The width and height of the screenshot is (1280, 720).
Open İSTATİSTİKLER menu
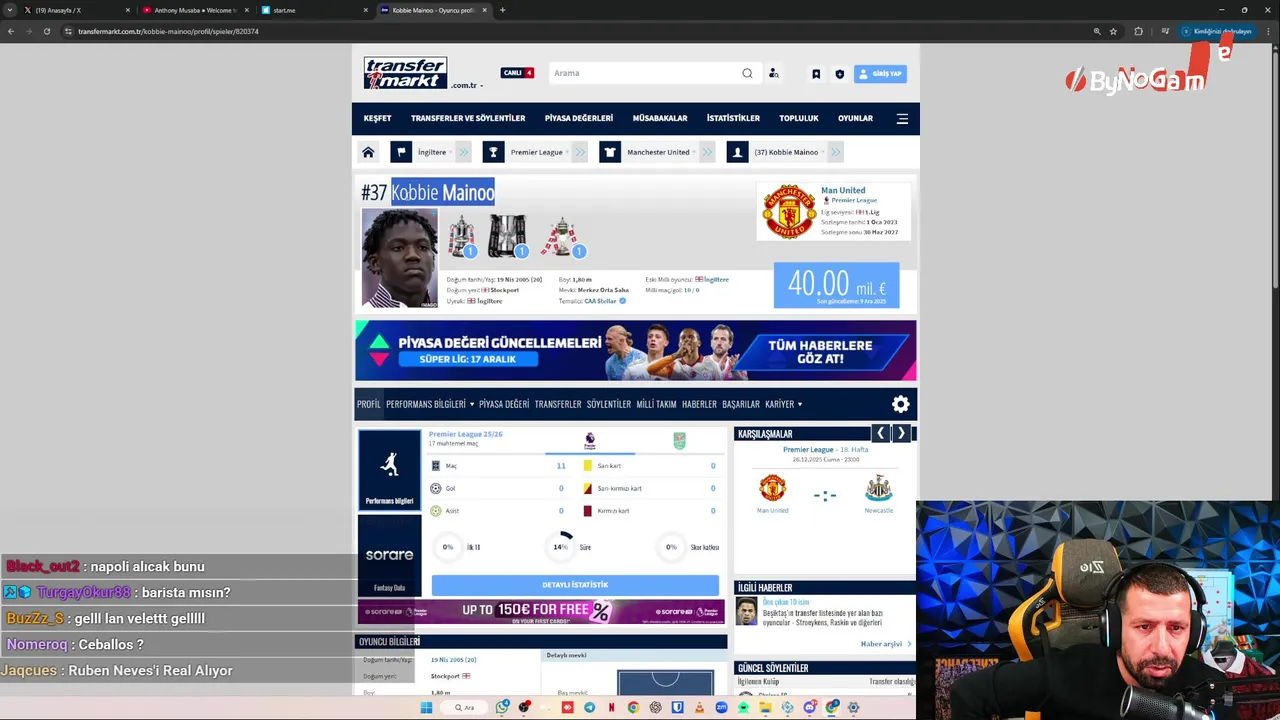click(x=733, y=118)
